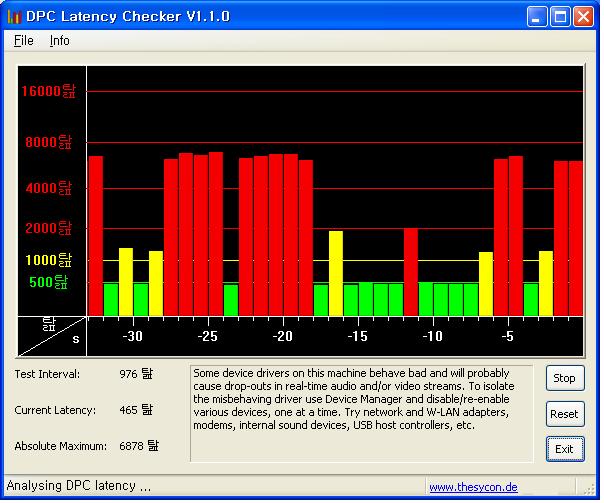The height and width of the screenshot is (503, 604).
Task: Click the resize grip in status bar
Action: pos(589,489)
